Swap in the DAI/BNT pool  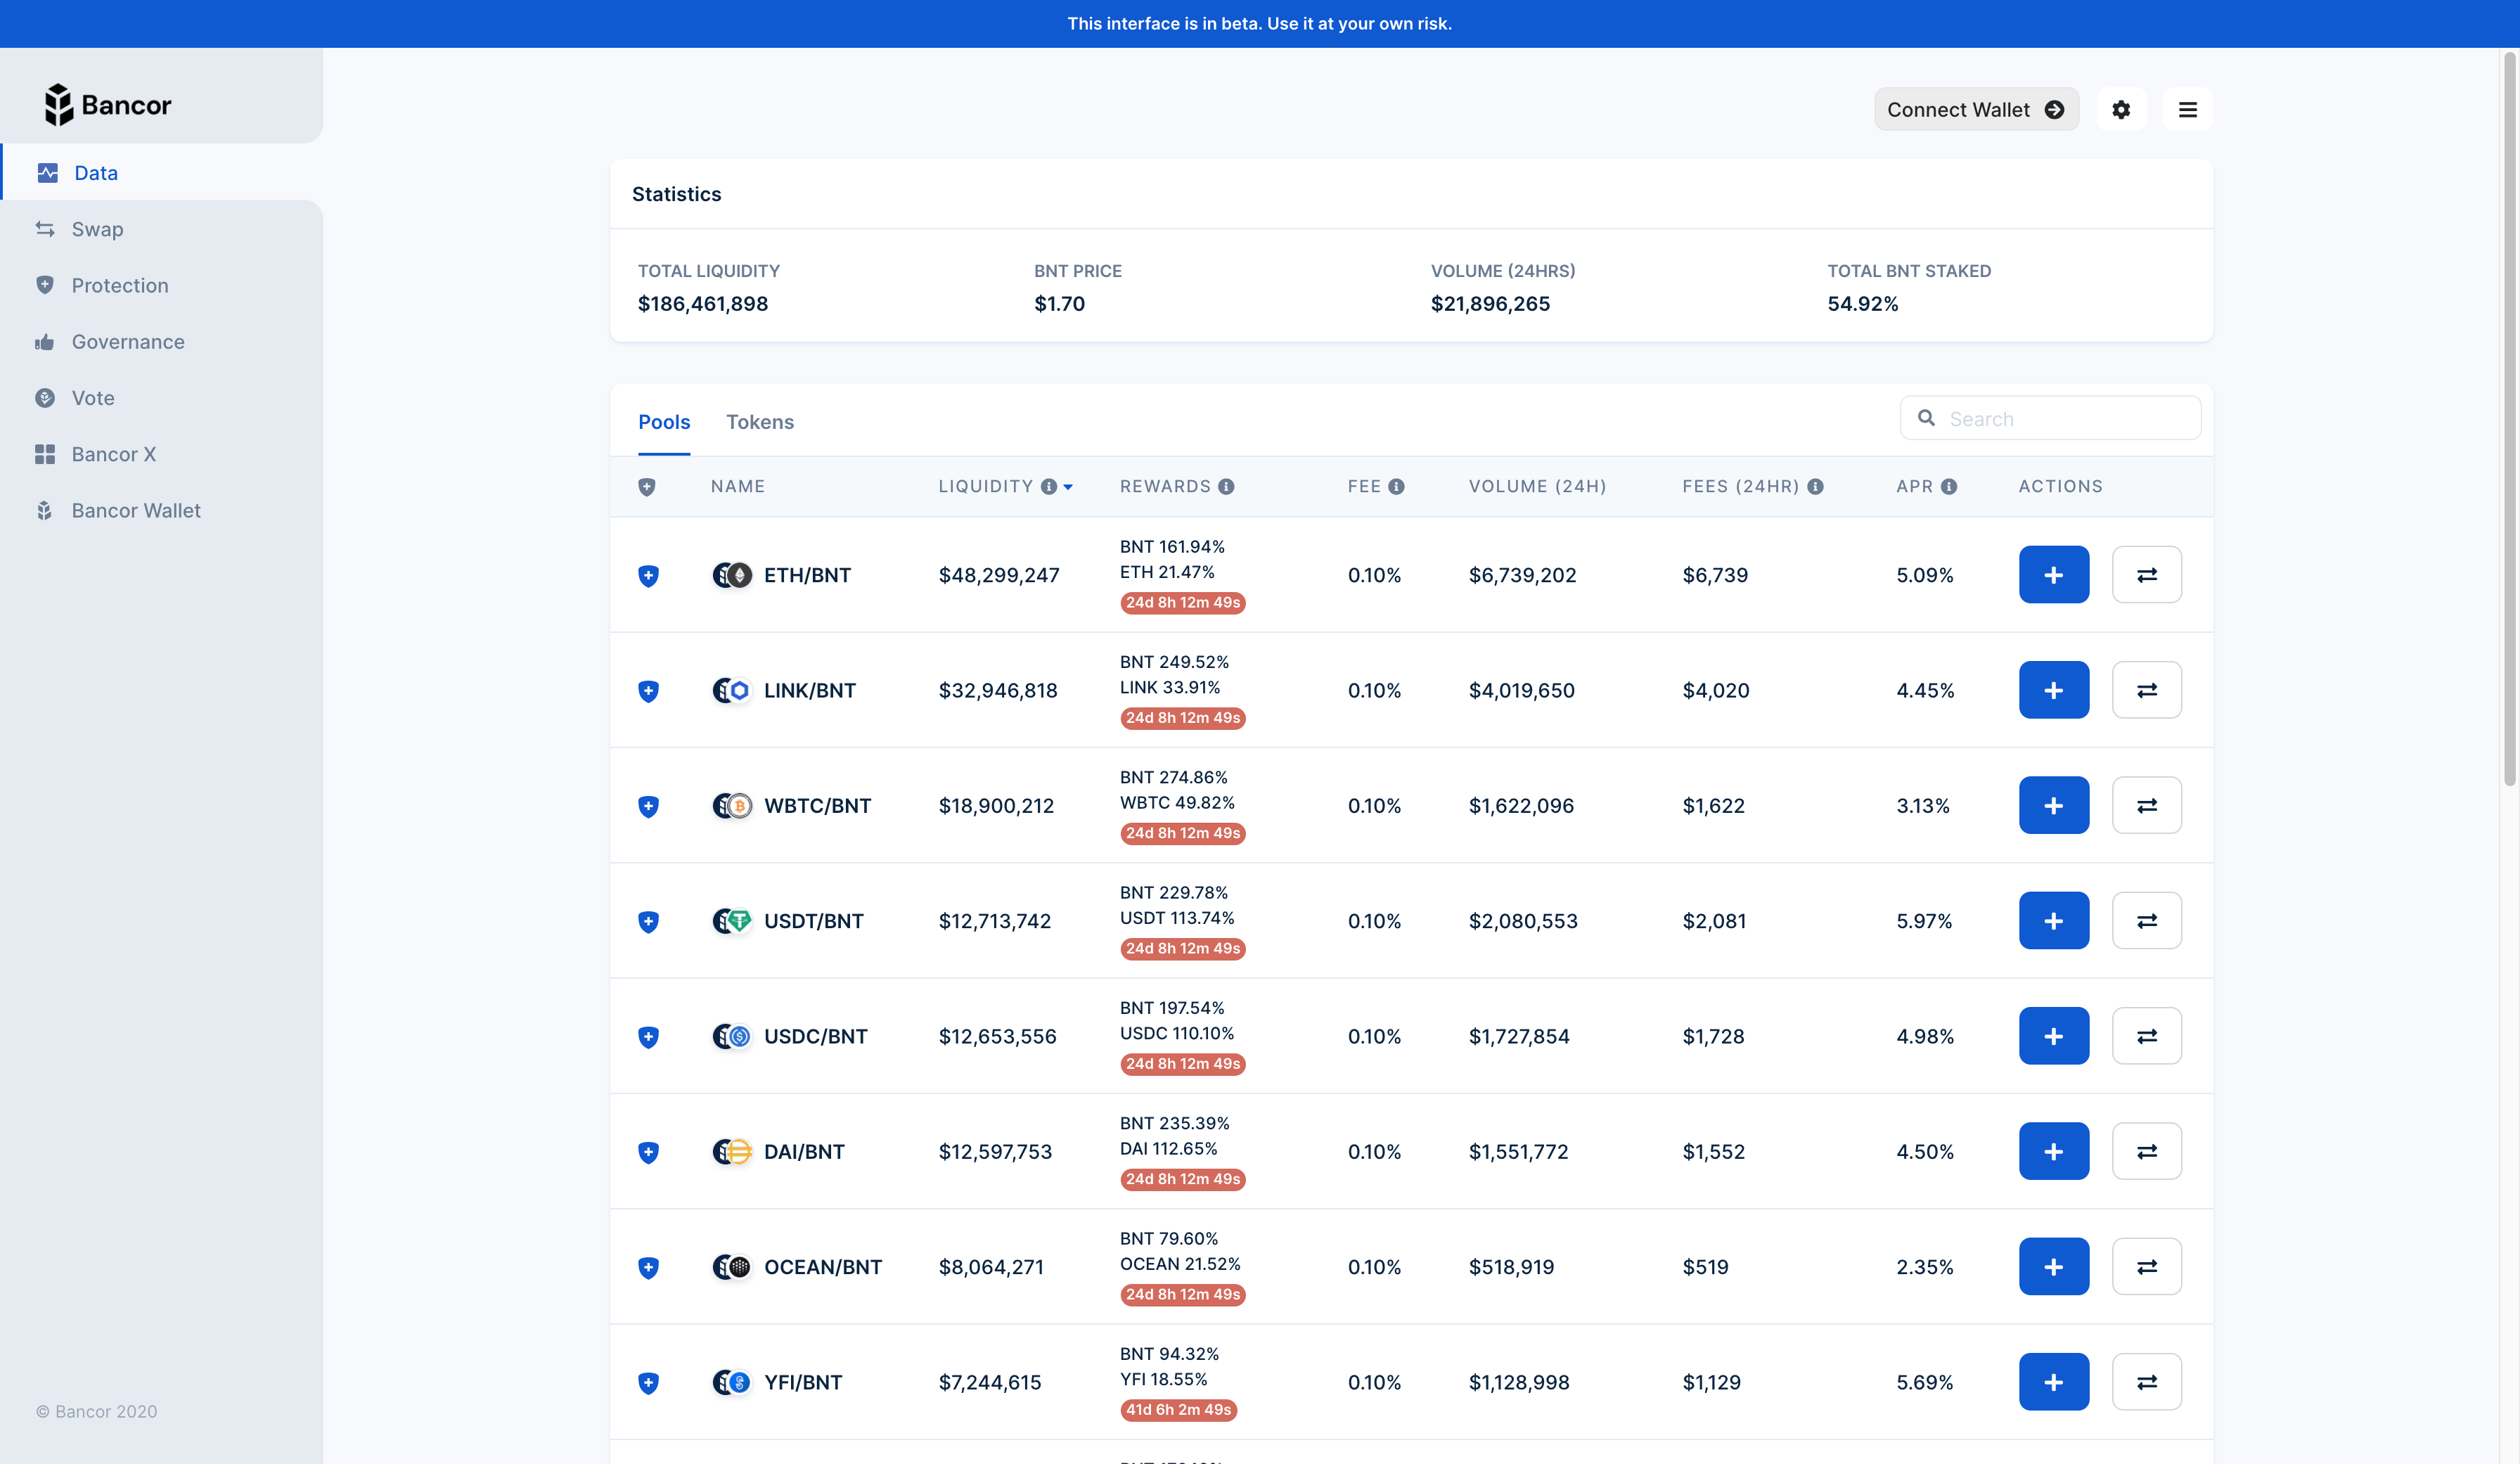click(x=2146, y=1151)
